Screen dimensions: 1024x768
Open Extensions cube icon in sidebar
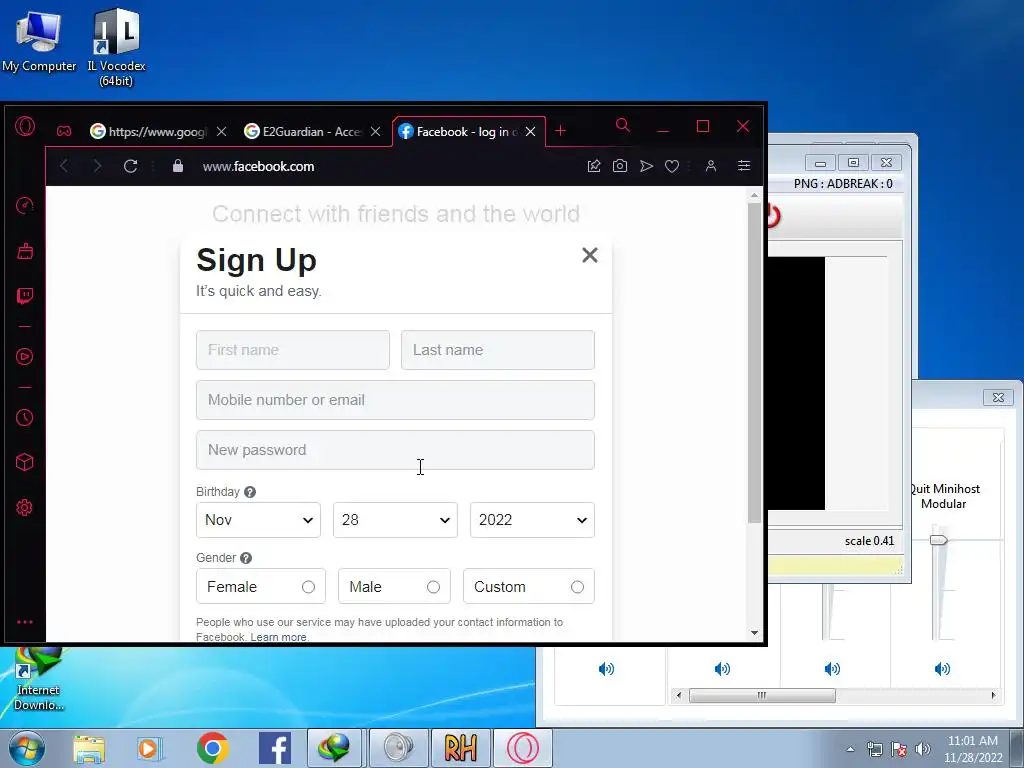[25, 462]
